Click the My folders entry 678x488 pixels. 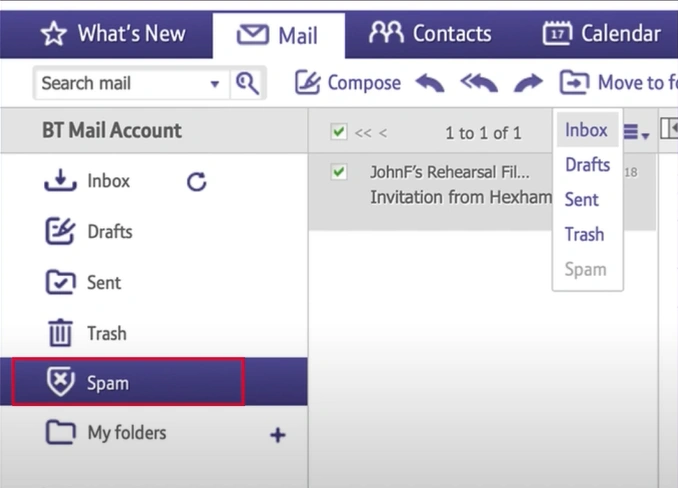point(127,433)
